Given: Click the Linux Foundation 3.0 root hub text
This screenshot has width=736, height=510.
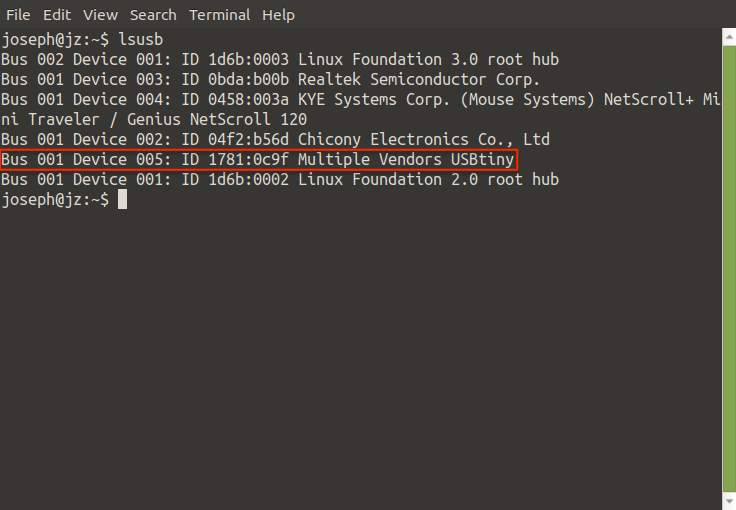Looking at the screenshot, I should click(428, 60).
